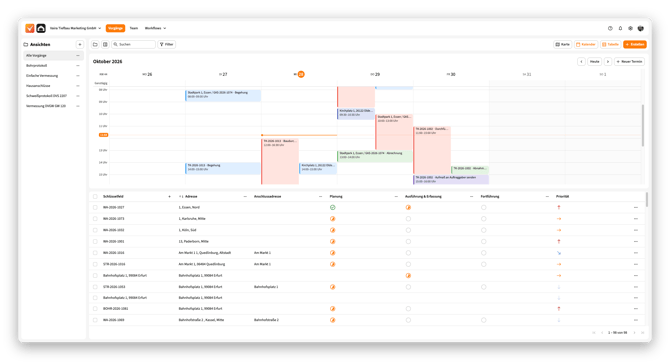Click the priority arrow for WA-2026-1073
Image resolution: width=670 pixels, height=363 pixels.
pos(558,219)
